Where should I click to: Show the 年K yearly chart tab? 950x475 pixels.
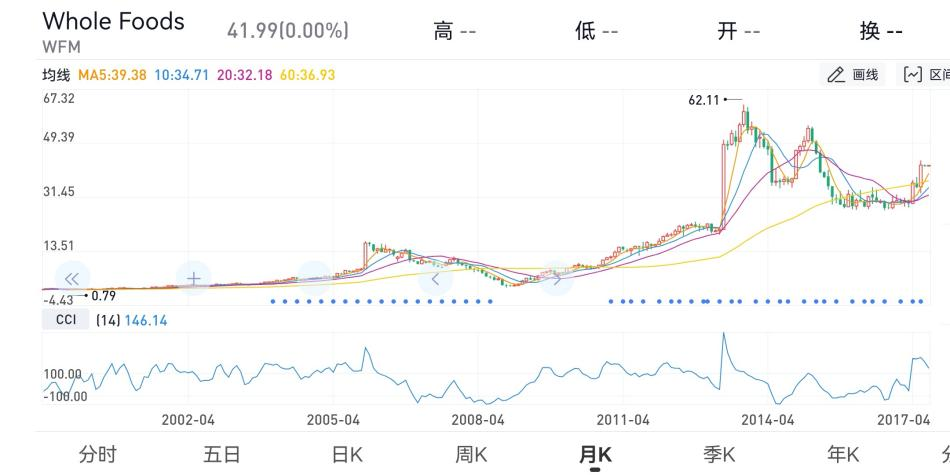(x=843, y=455)
